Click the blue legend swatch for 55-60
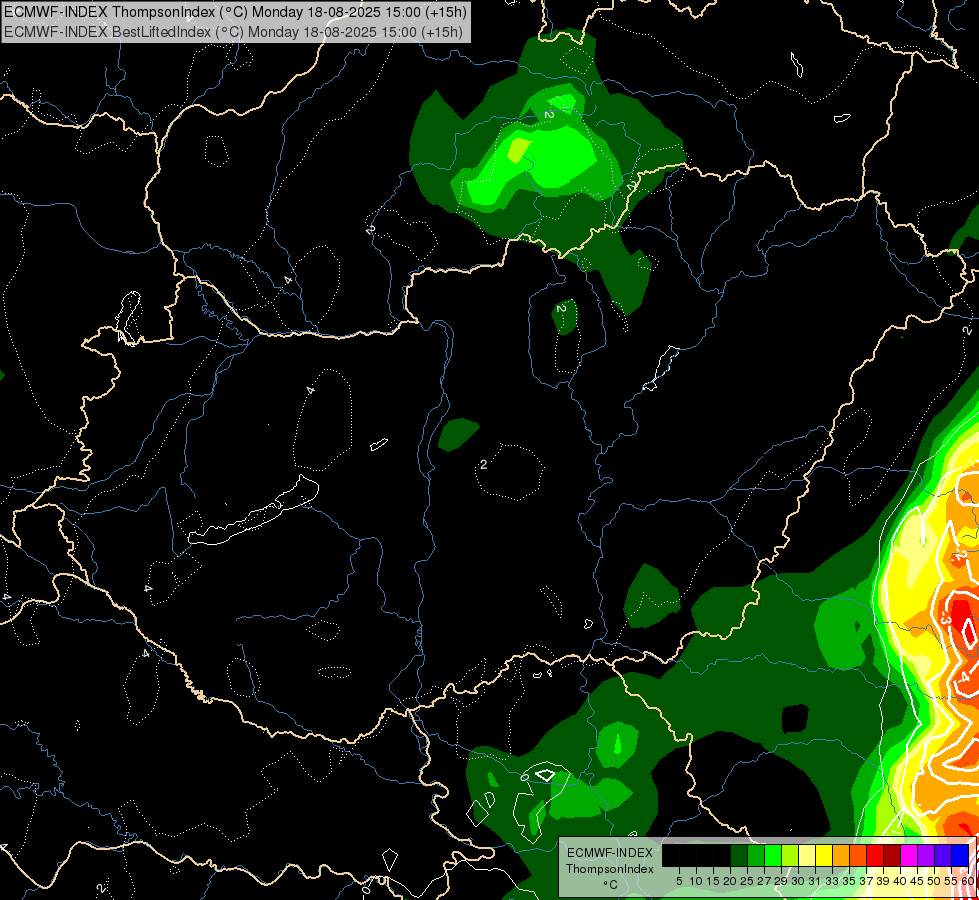The height and width of the screenshot is (900, 979). 960,855
